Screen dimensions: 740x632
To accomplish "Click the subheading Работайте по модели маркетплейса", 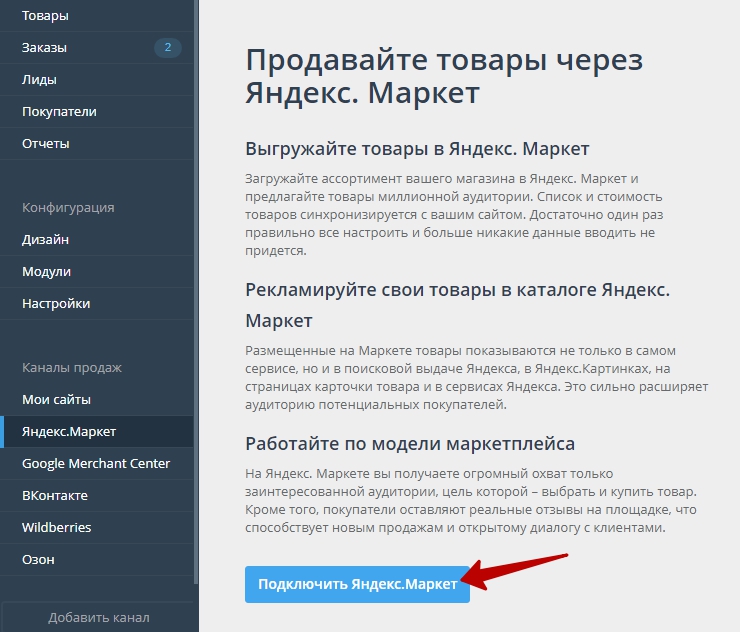I will pyautogui.click(x=410, y=444).
